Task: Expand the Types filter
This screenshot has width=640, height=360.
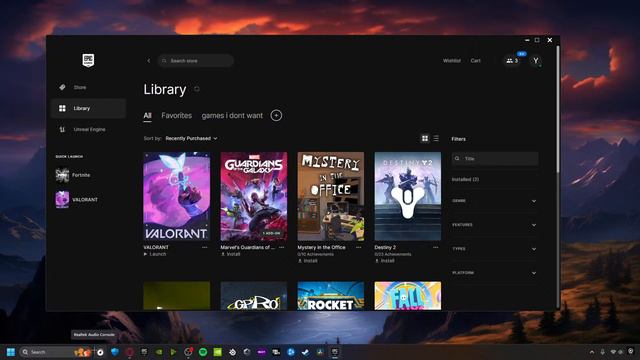Action: [494, 249]
